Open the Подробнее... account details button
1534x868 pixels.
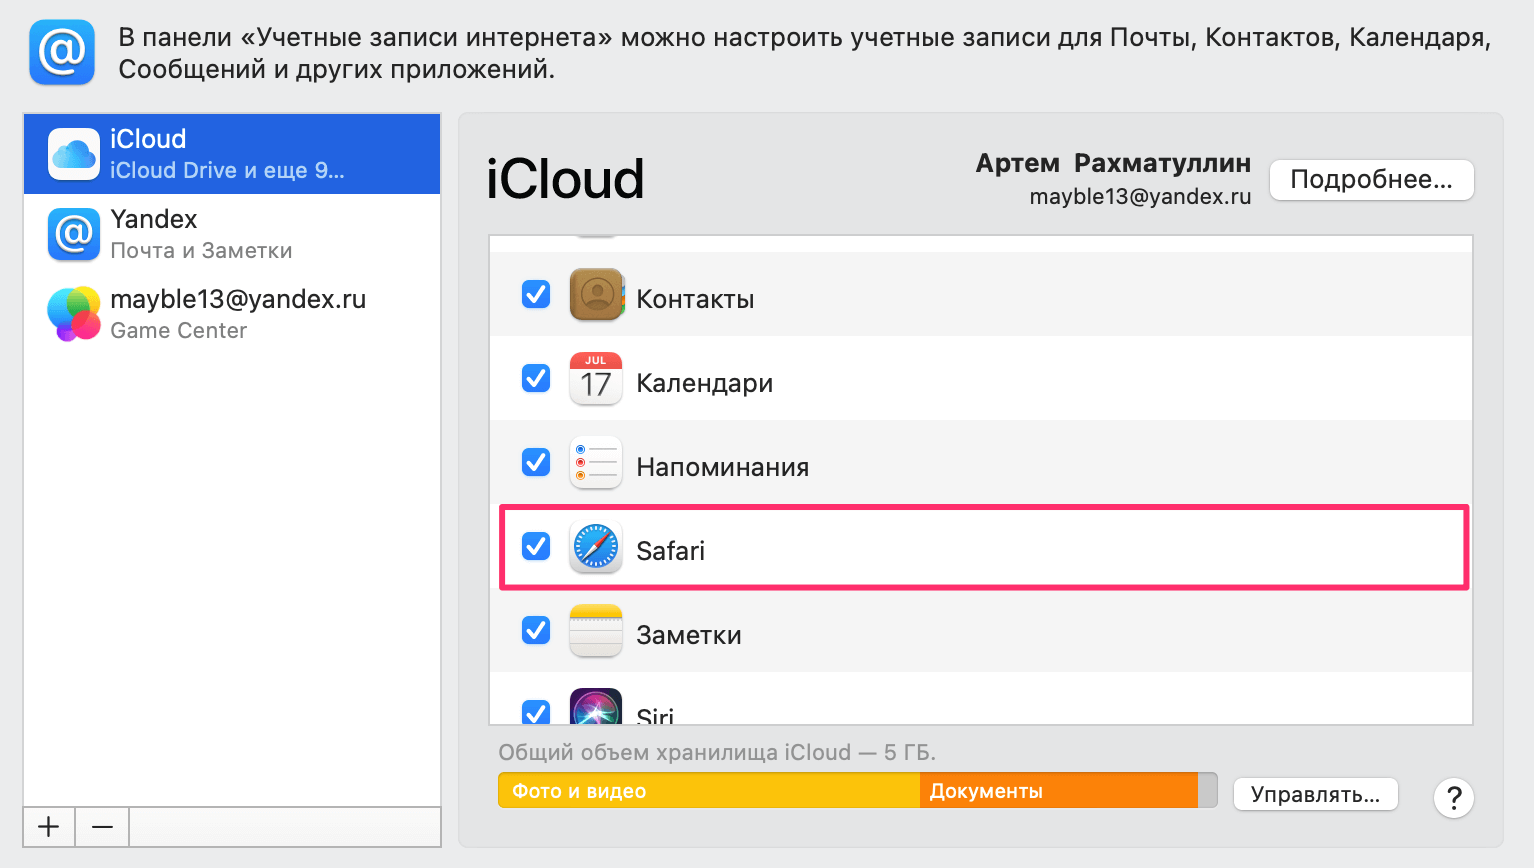coord(1371,179)
